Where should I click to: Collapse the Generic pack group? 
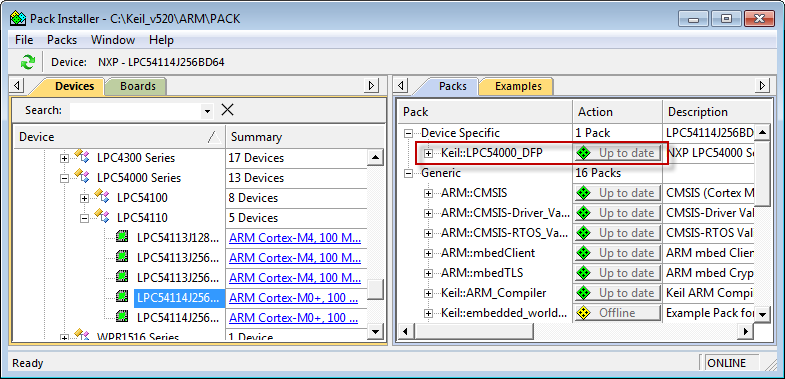[x=409, y=173]
